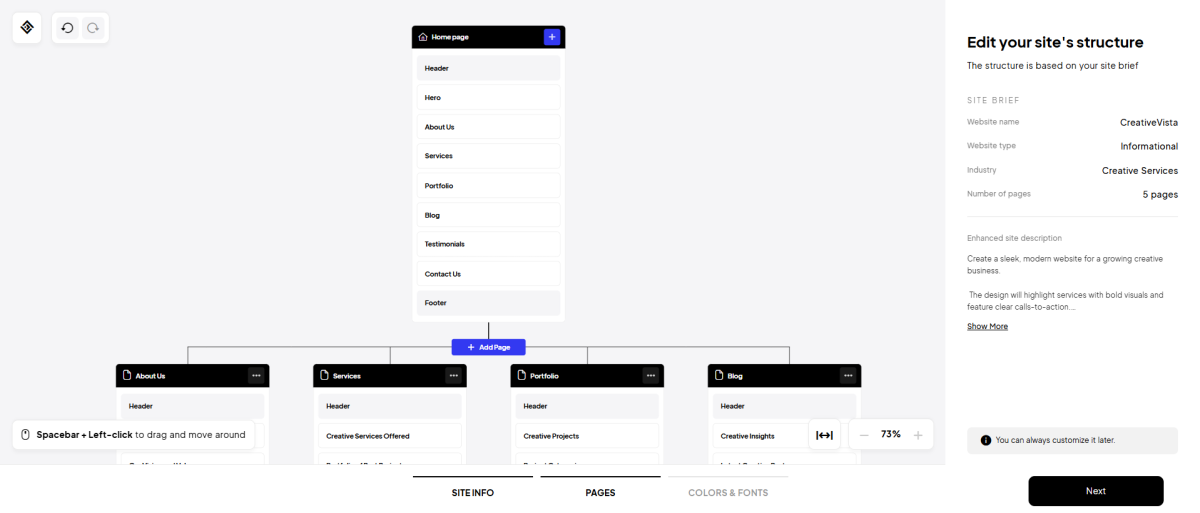
Task: Select the Hero section
Action: [x=488, y=97]
